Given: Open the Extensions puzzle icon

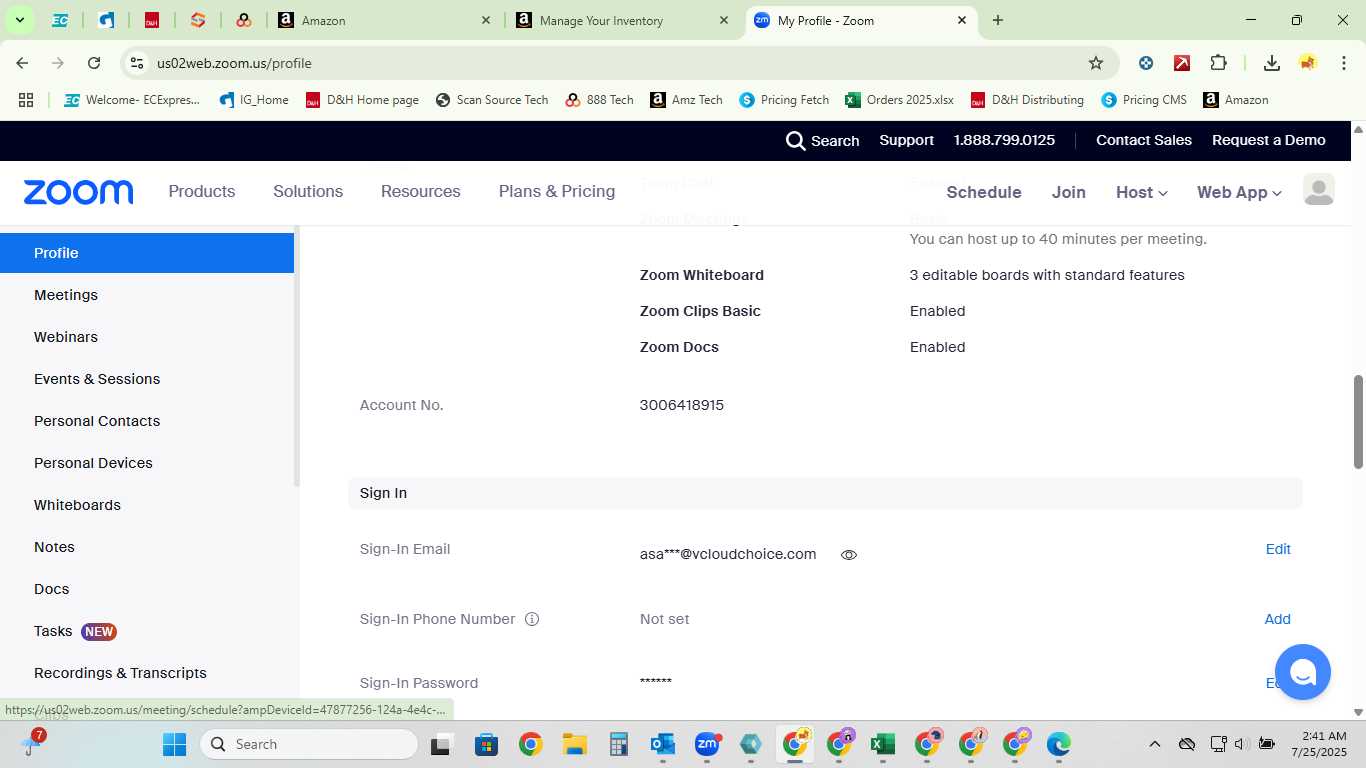Looking at the screenshot, I should click(x=1218, y=63).
